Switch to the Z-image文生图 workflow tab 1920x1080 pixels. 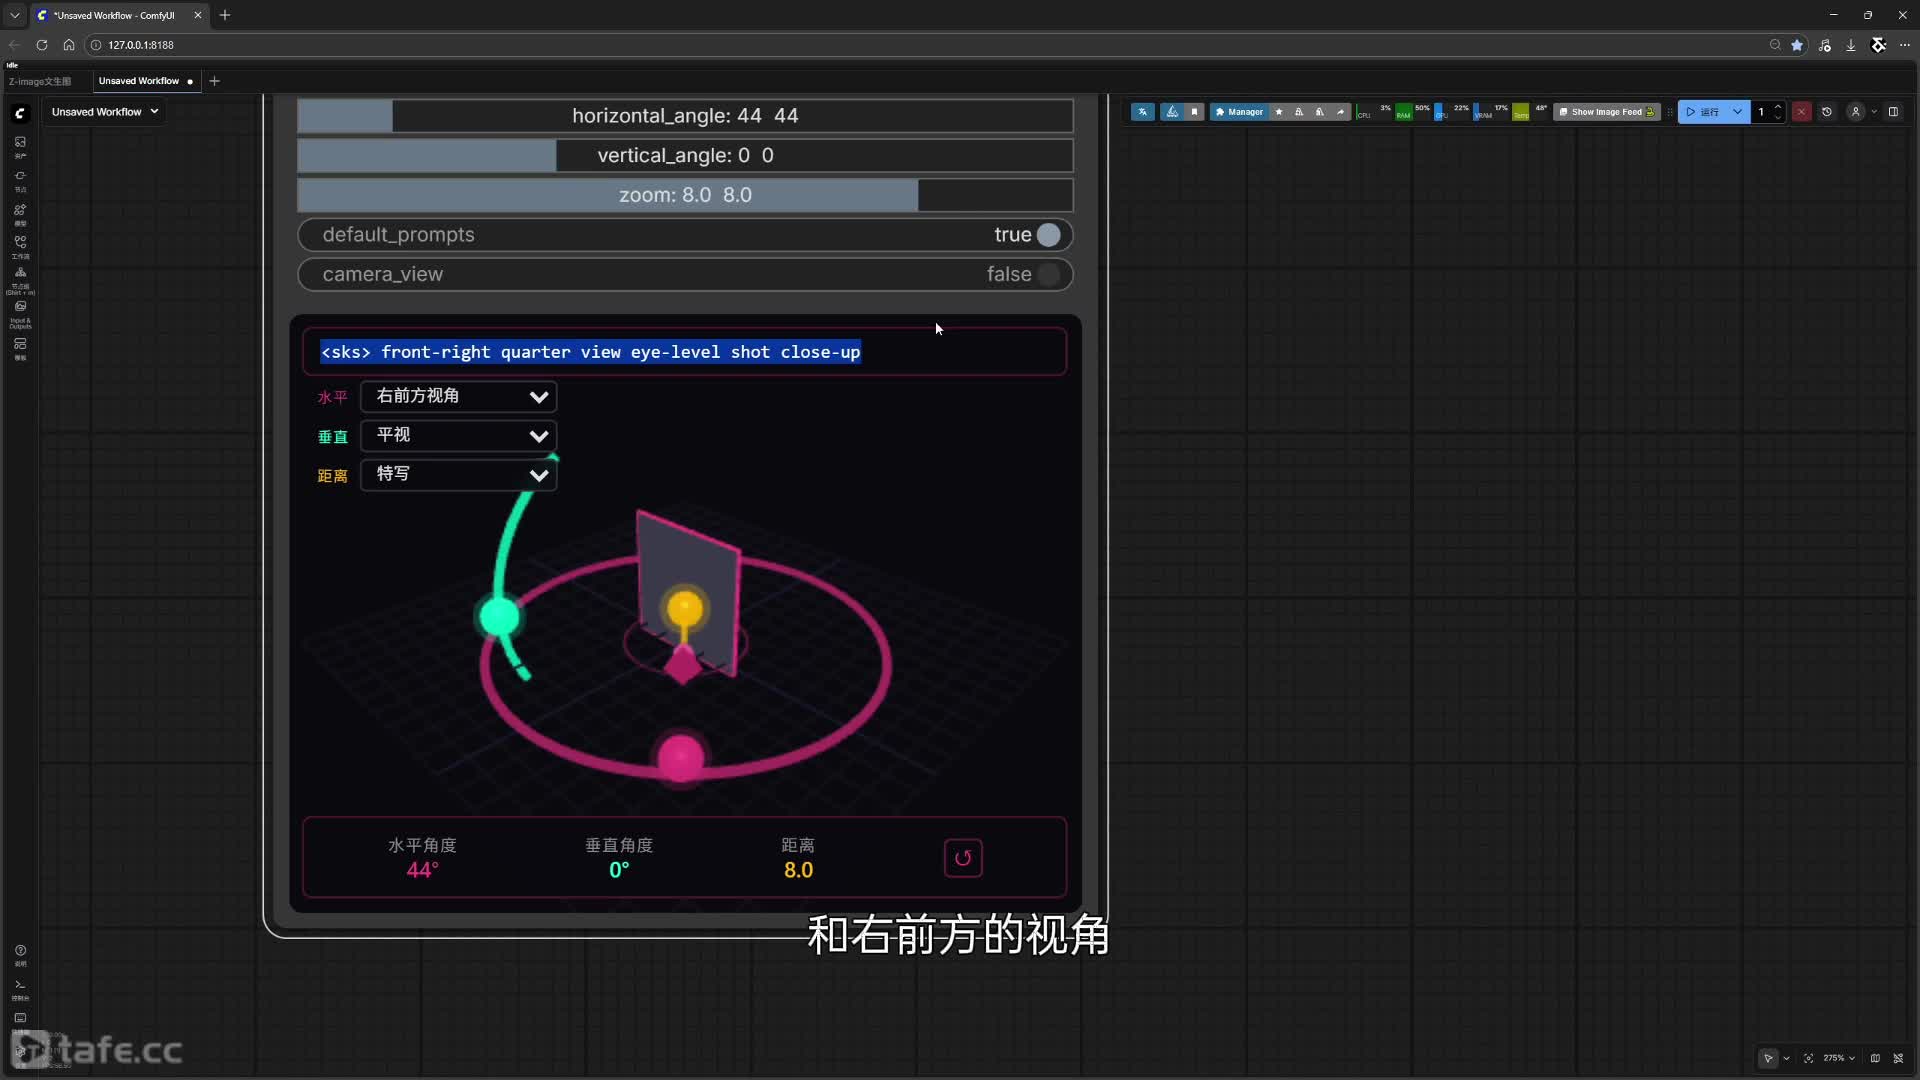click(41, 81)
